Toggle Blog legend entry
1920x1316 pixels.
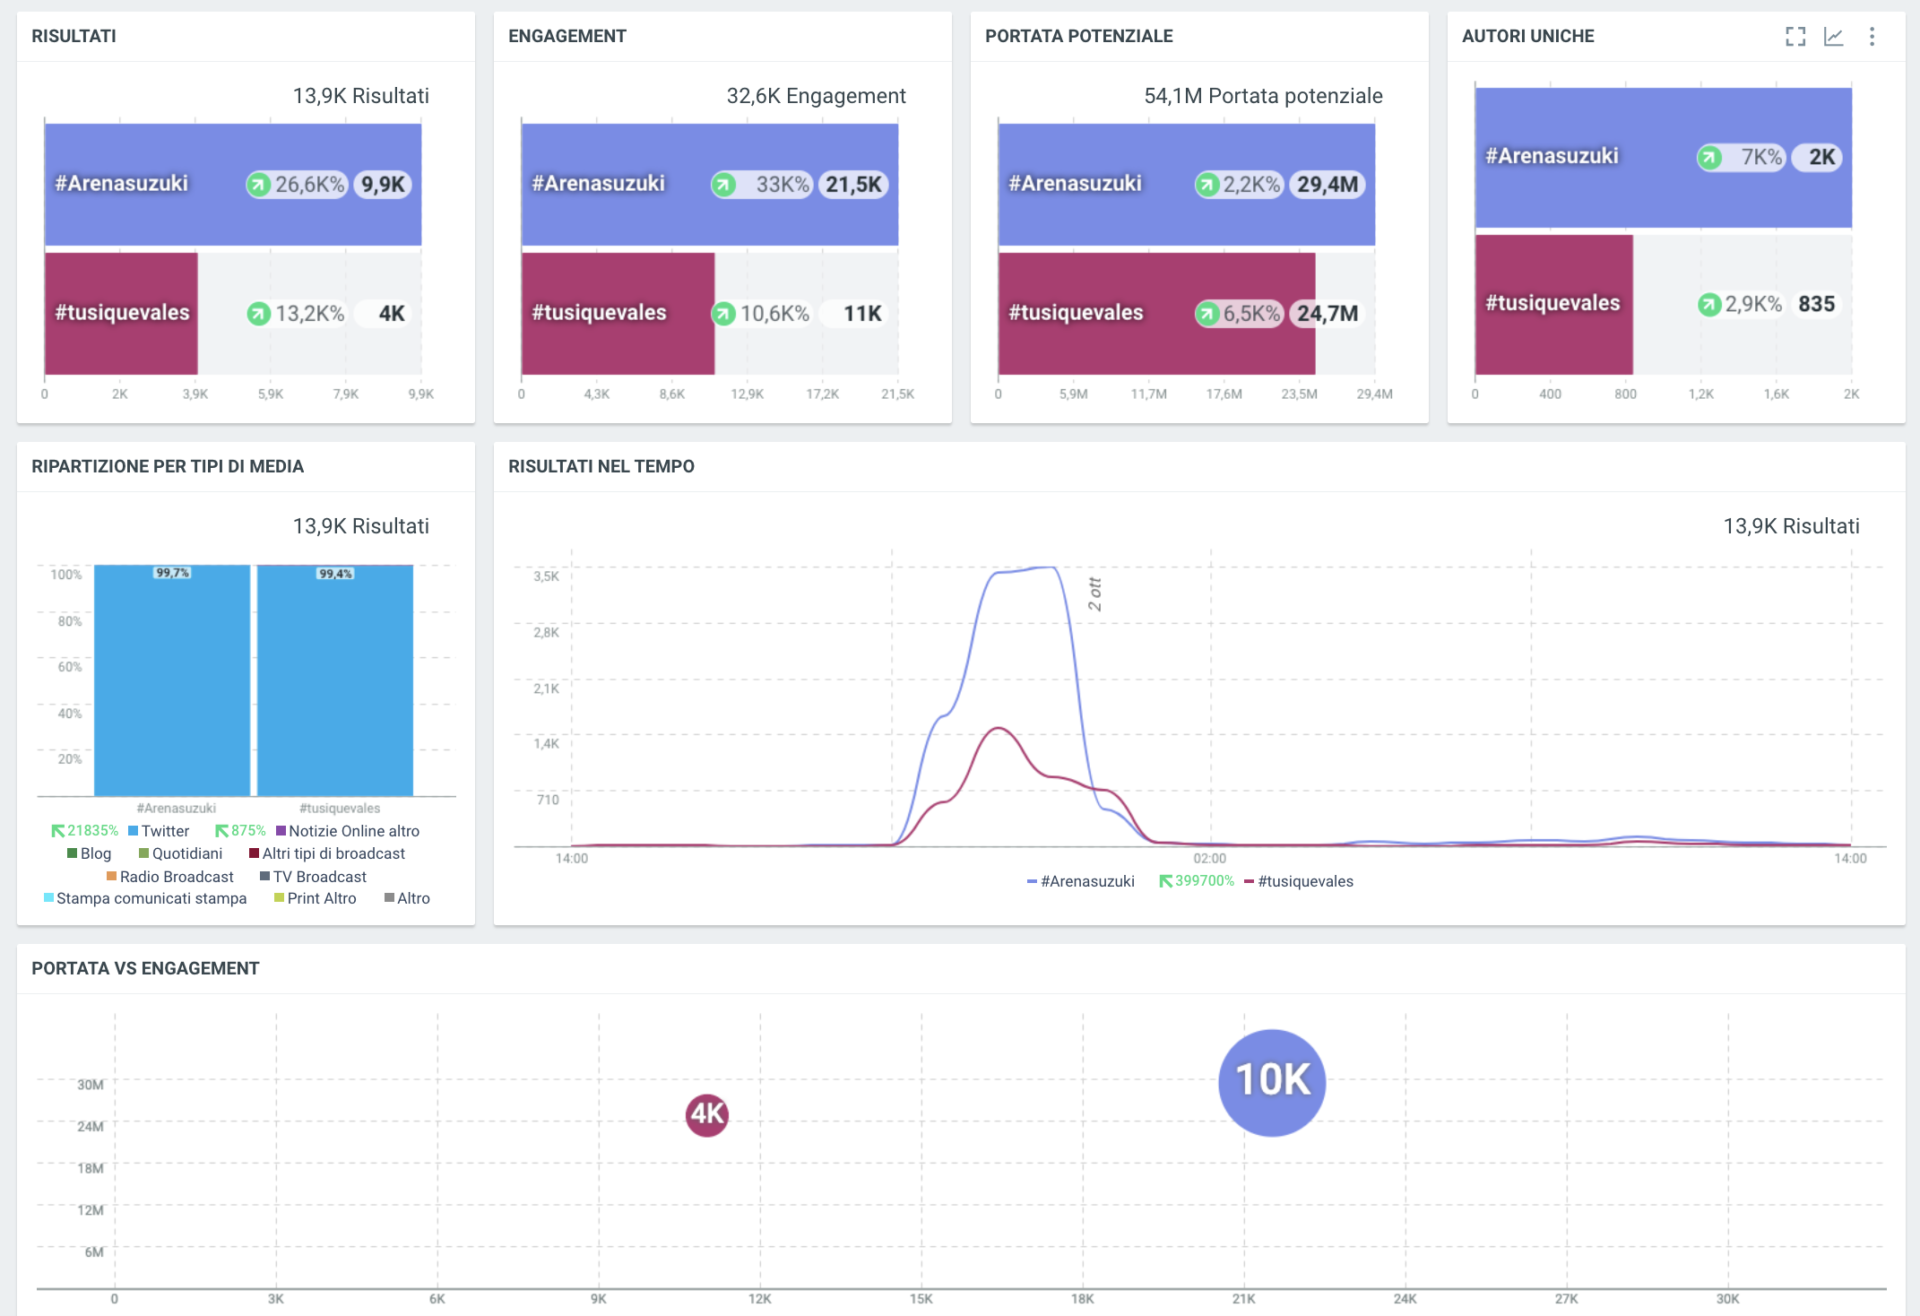click(x=89, y=854)
